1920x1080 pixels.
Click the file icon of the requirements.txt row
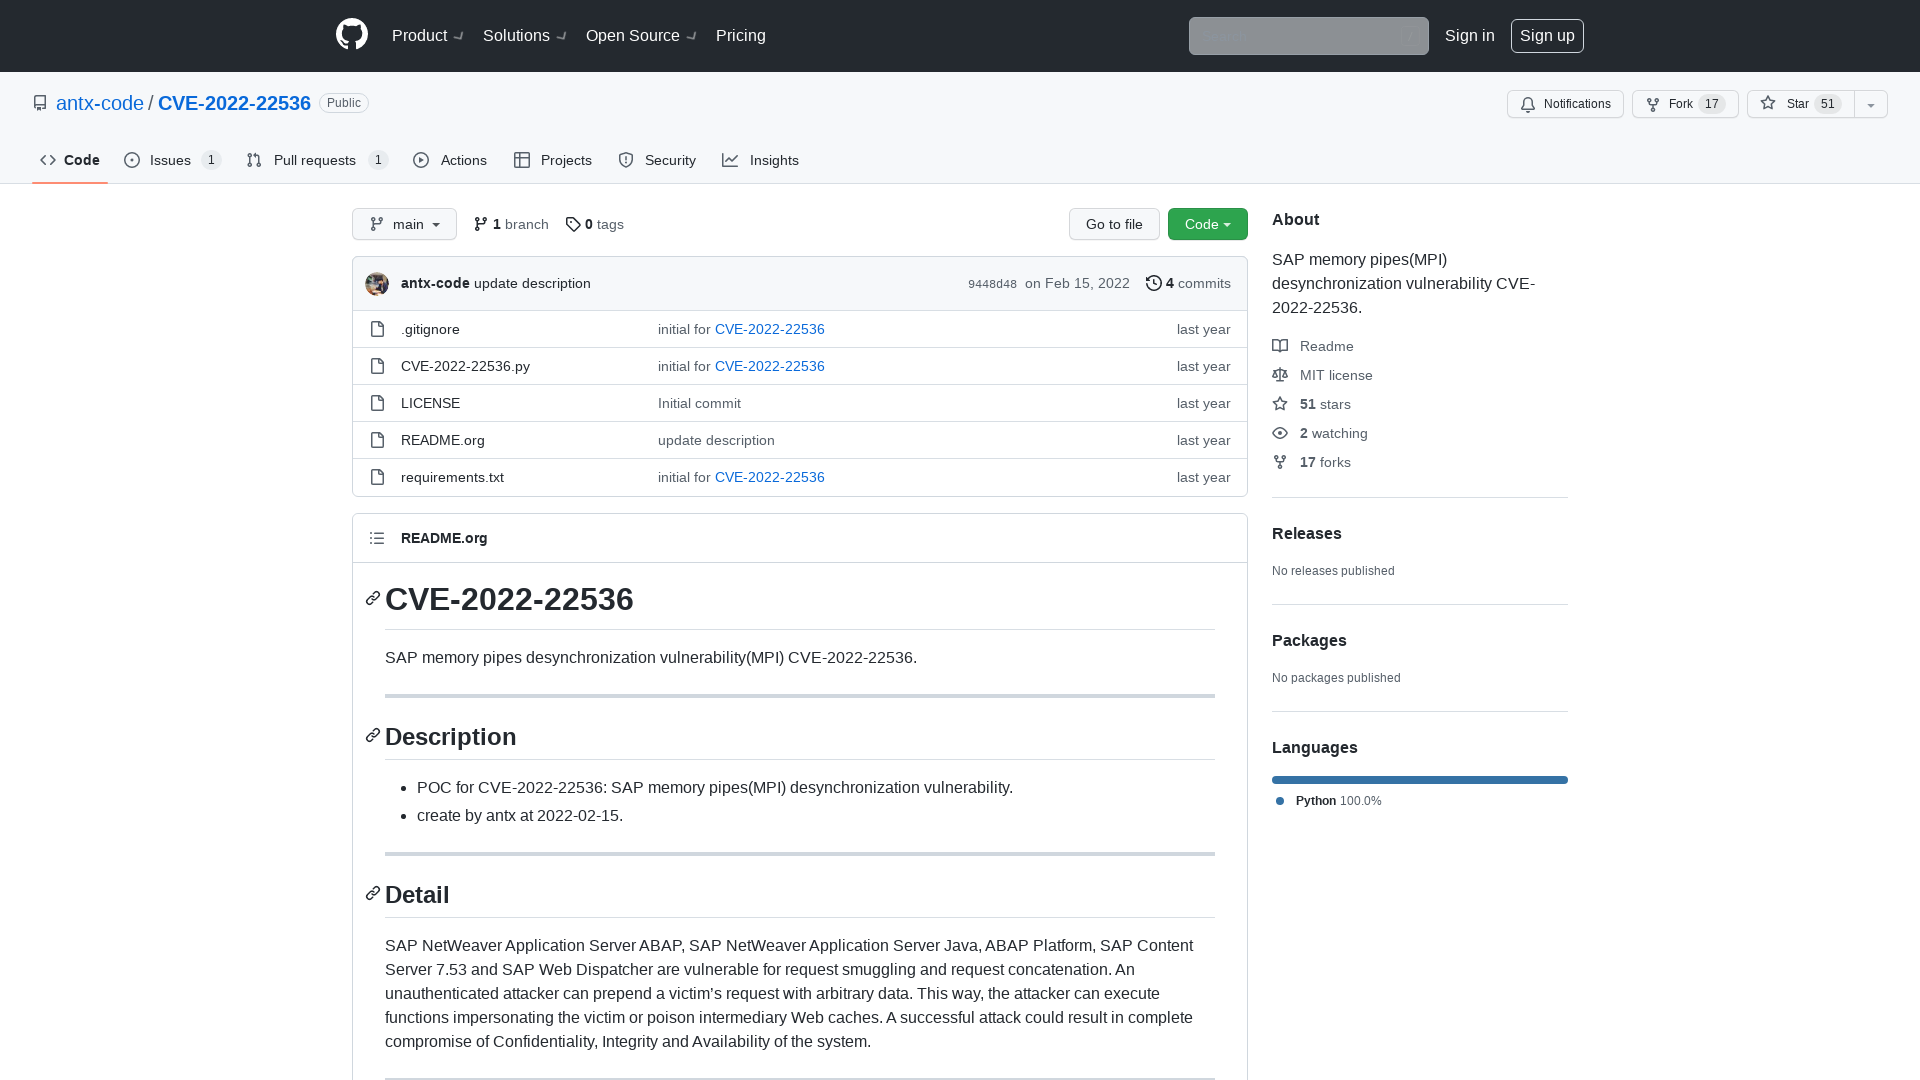377,477
